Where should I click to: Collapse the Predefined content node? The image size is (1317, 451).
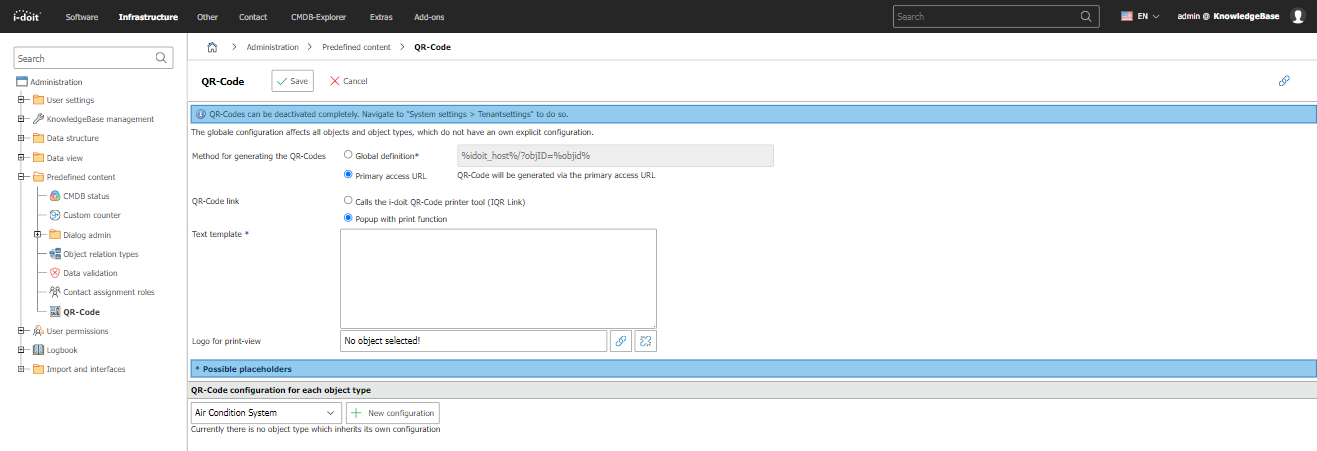(21, 177)
